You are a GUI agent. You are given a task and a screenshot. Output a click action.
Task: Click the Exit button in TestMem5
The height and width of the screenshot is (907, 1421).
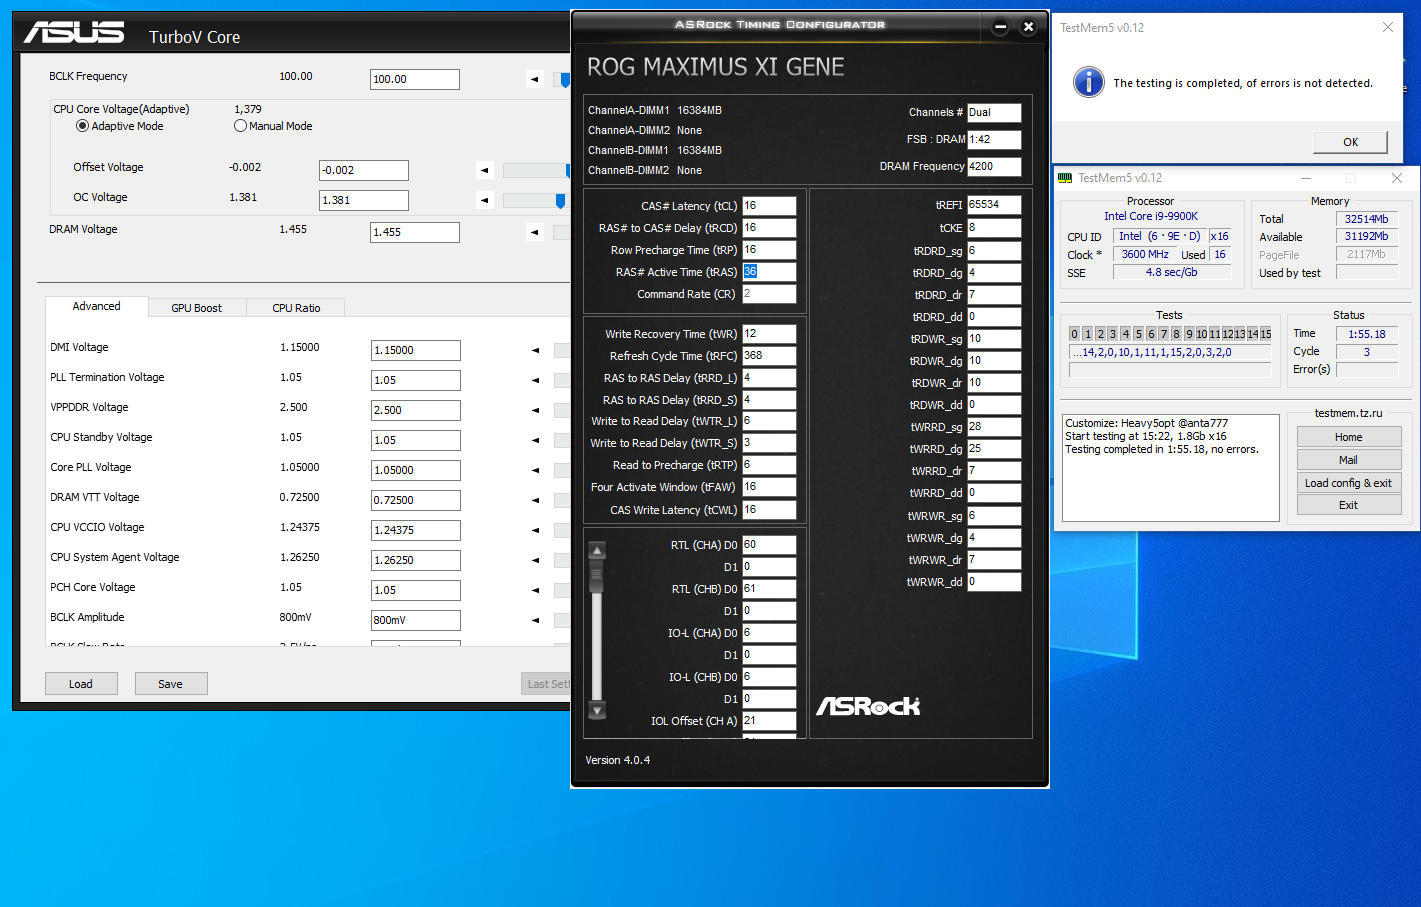[1349, 506]
